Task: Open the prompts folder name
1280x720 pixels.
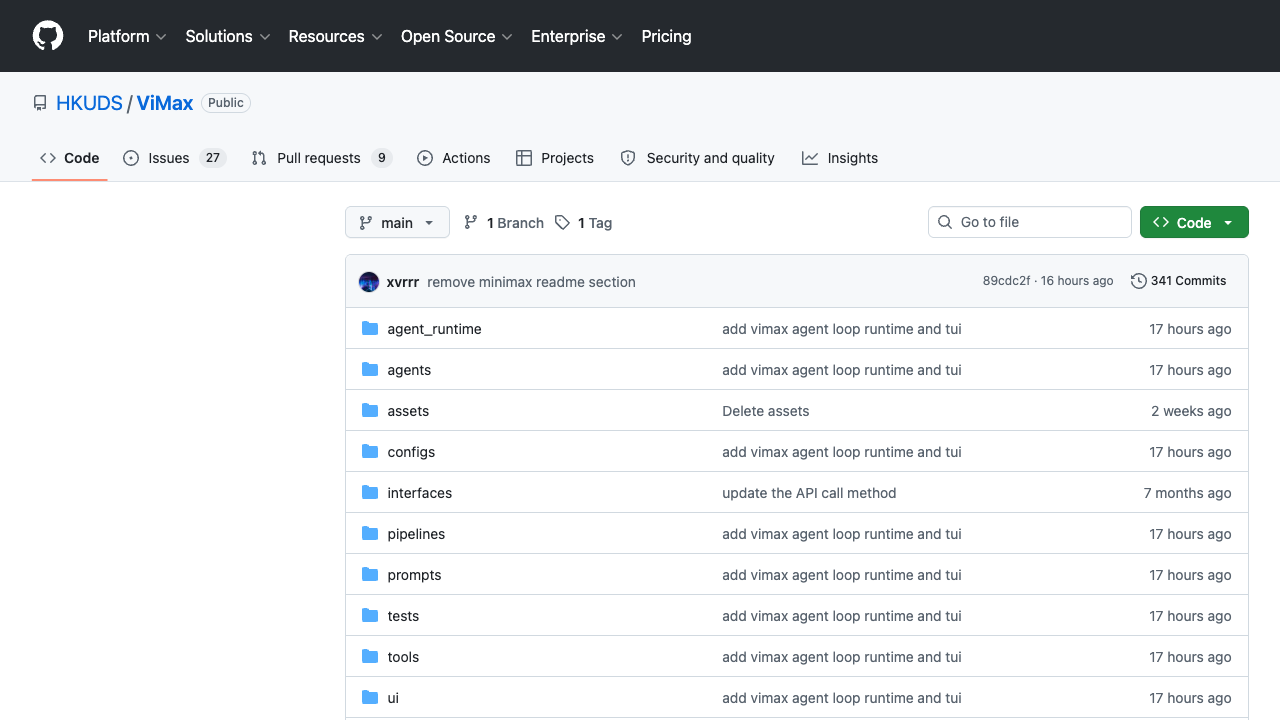Action: [x=414, y=575]
